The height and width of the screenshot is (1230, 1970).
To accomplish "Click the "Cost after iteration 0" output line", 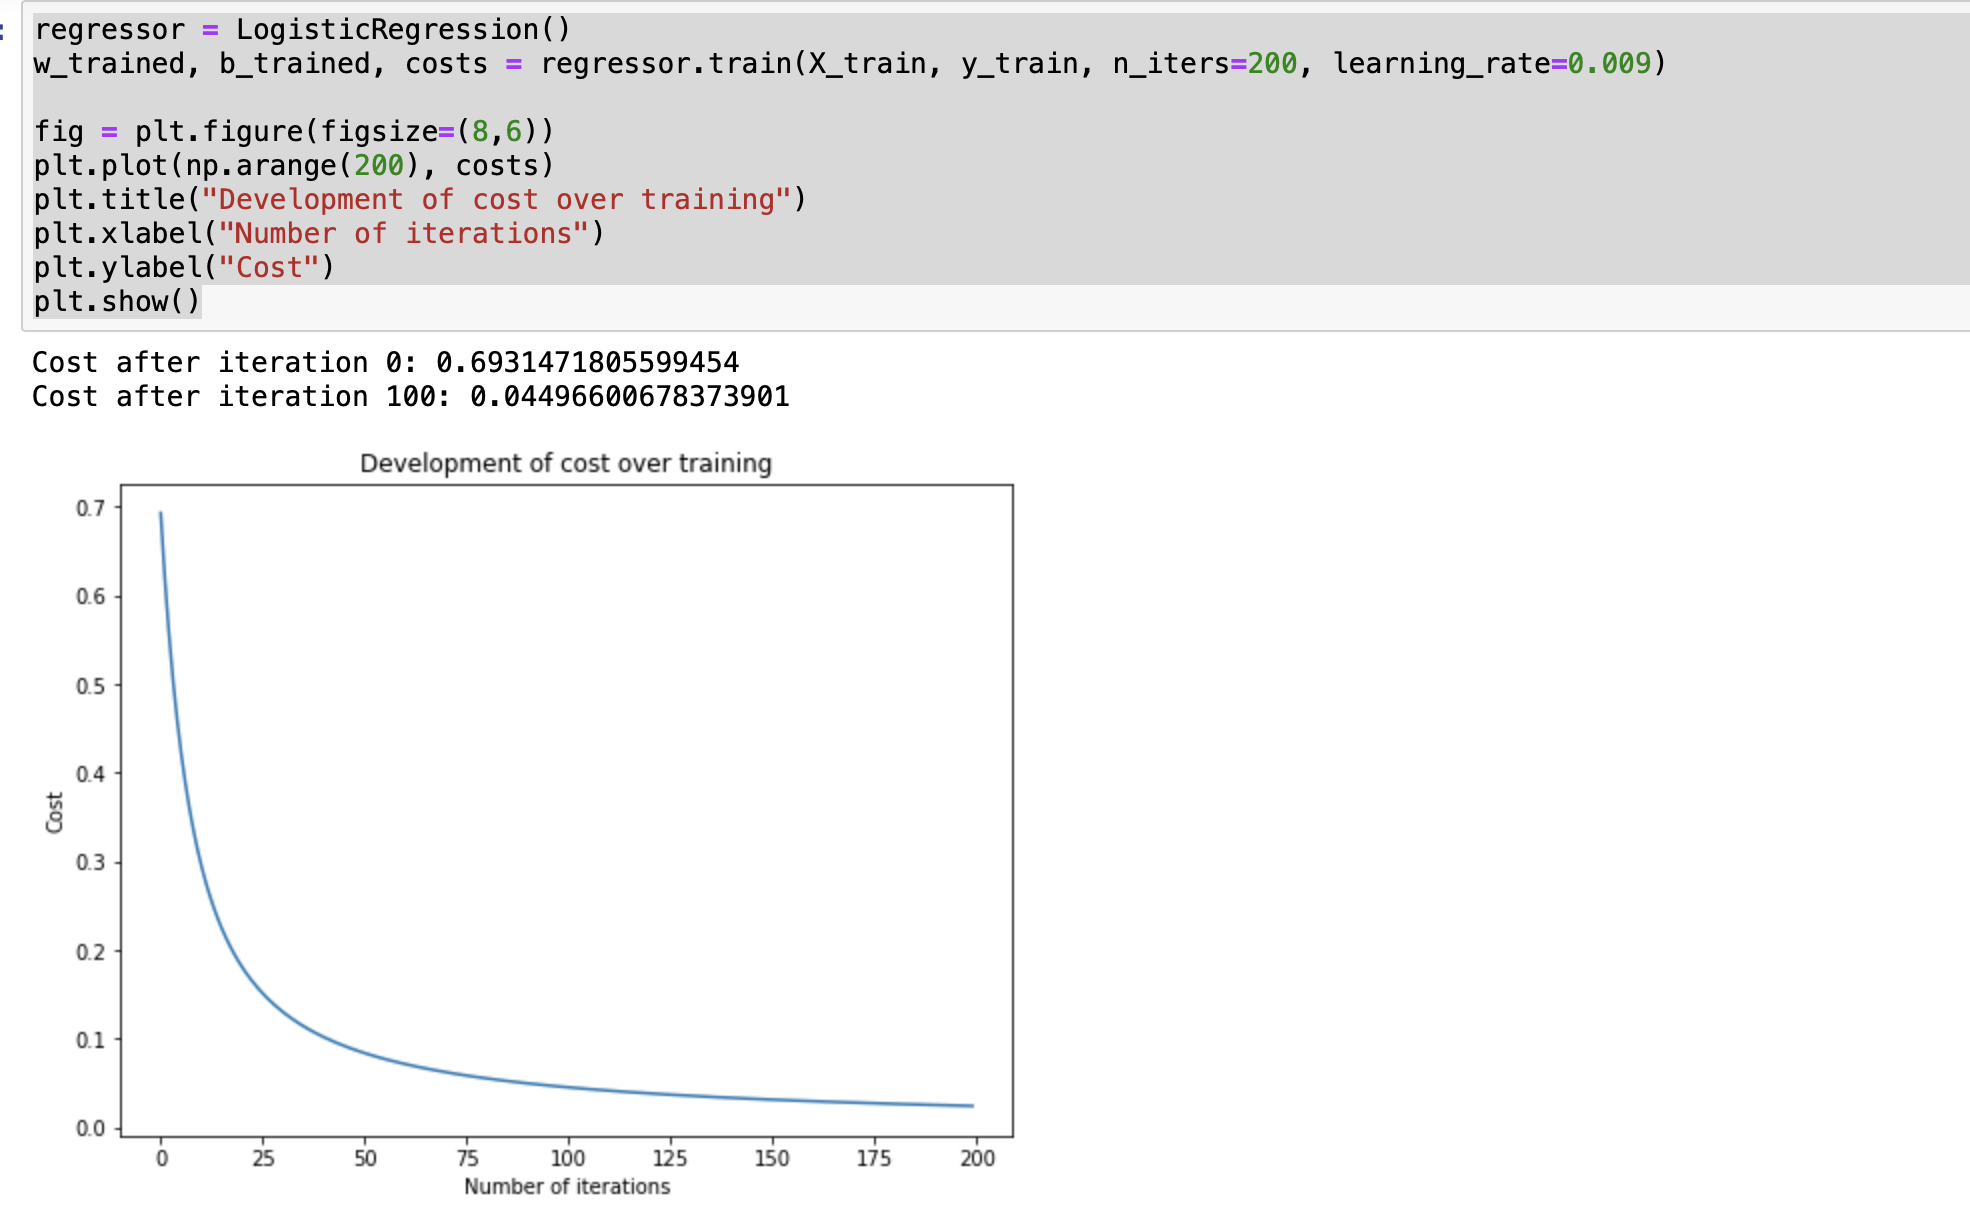I will 385,362.
